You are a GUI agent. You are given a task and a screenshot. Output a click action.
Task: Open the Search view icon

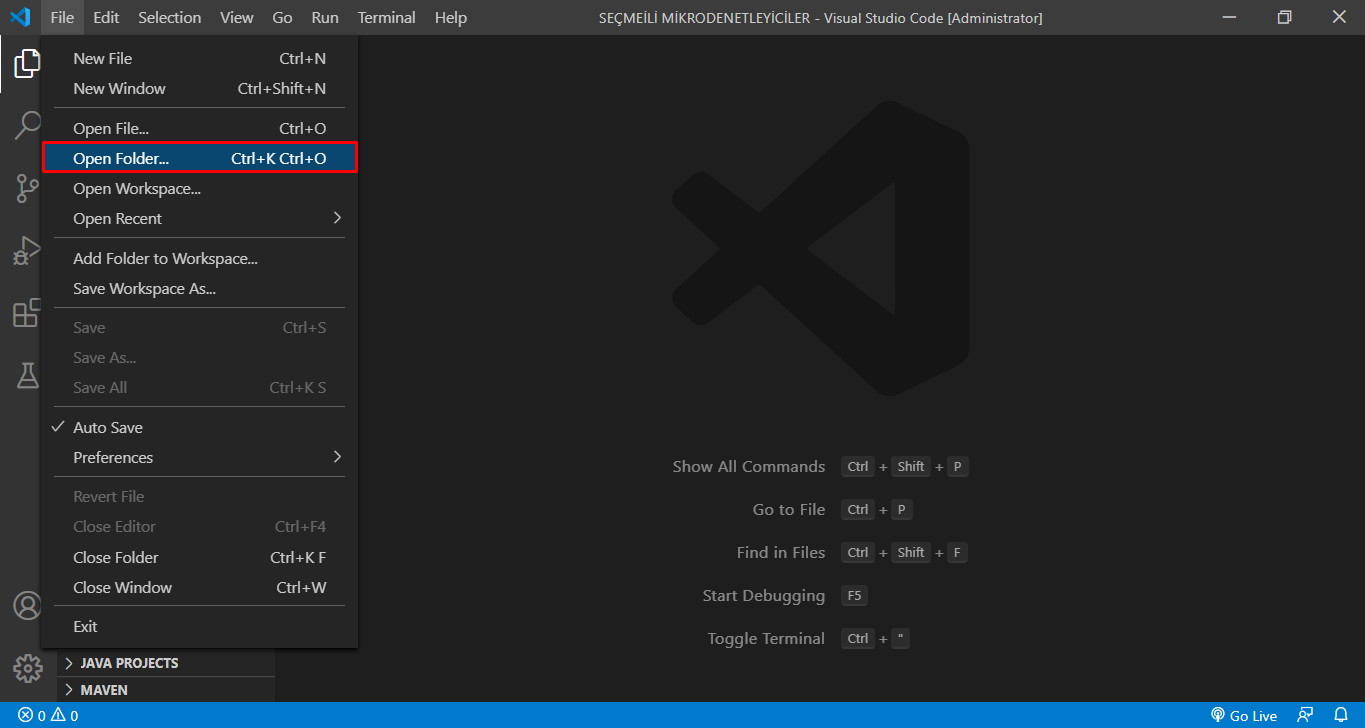(27, 126)
